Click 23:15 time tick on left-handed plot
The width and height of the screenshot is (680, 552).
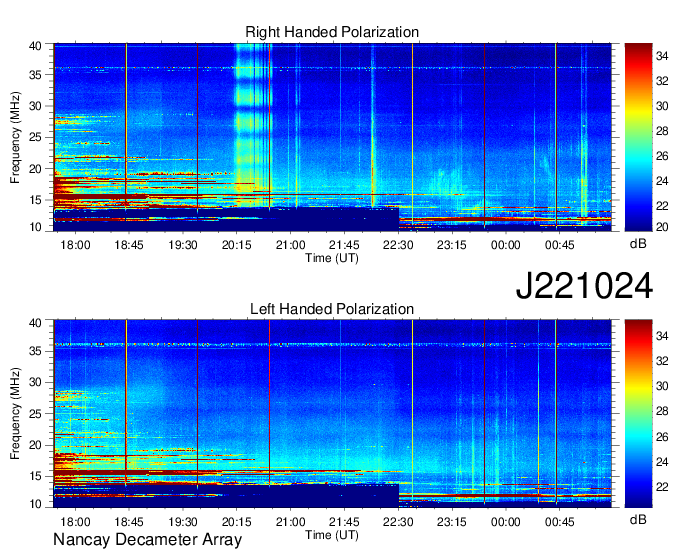pos(452,522)
